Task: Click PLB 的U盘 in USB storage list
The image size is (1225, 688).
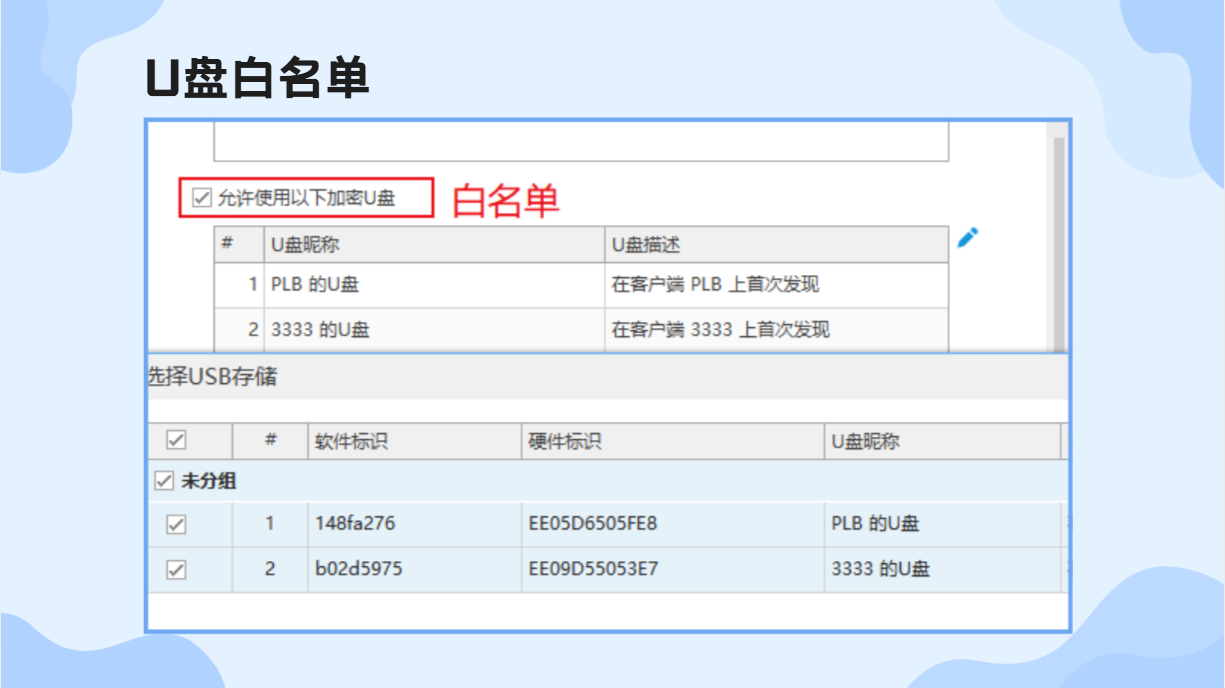Action: point(875,523)
